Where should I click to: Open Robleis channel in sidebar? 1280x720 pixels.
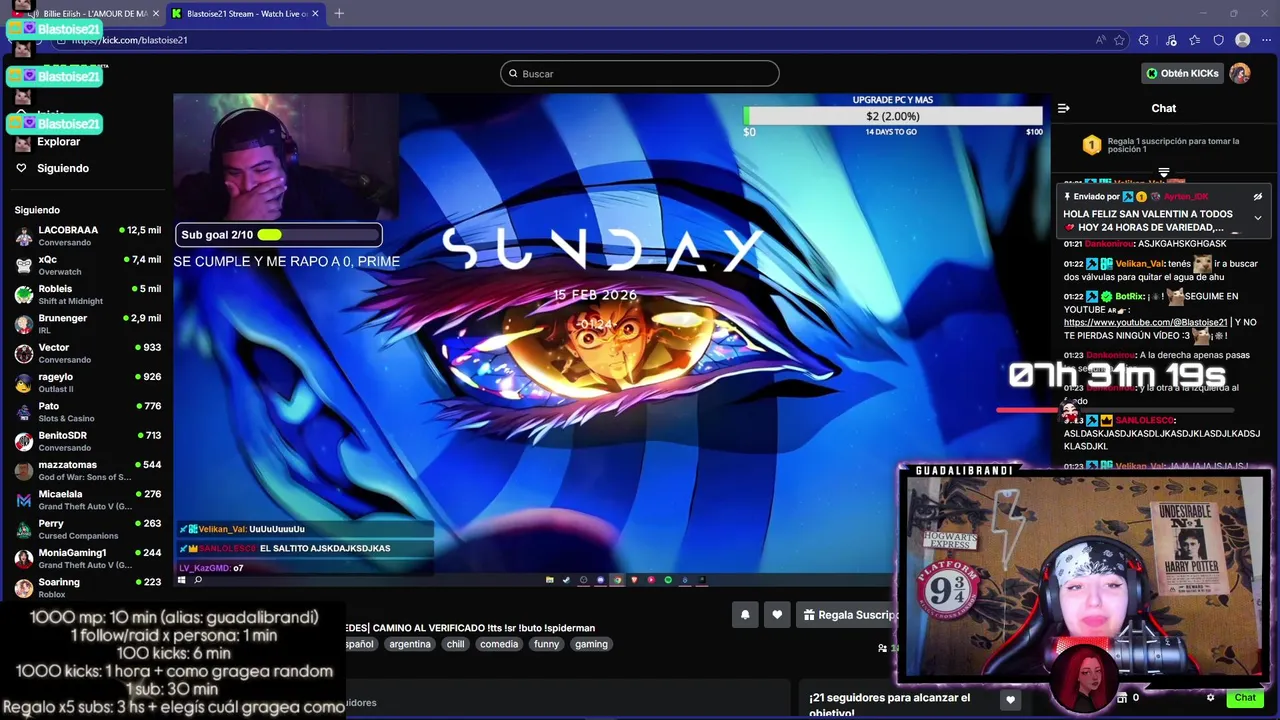[x=88, y=294]
